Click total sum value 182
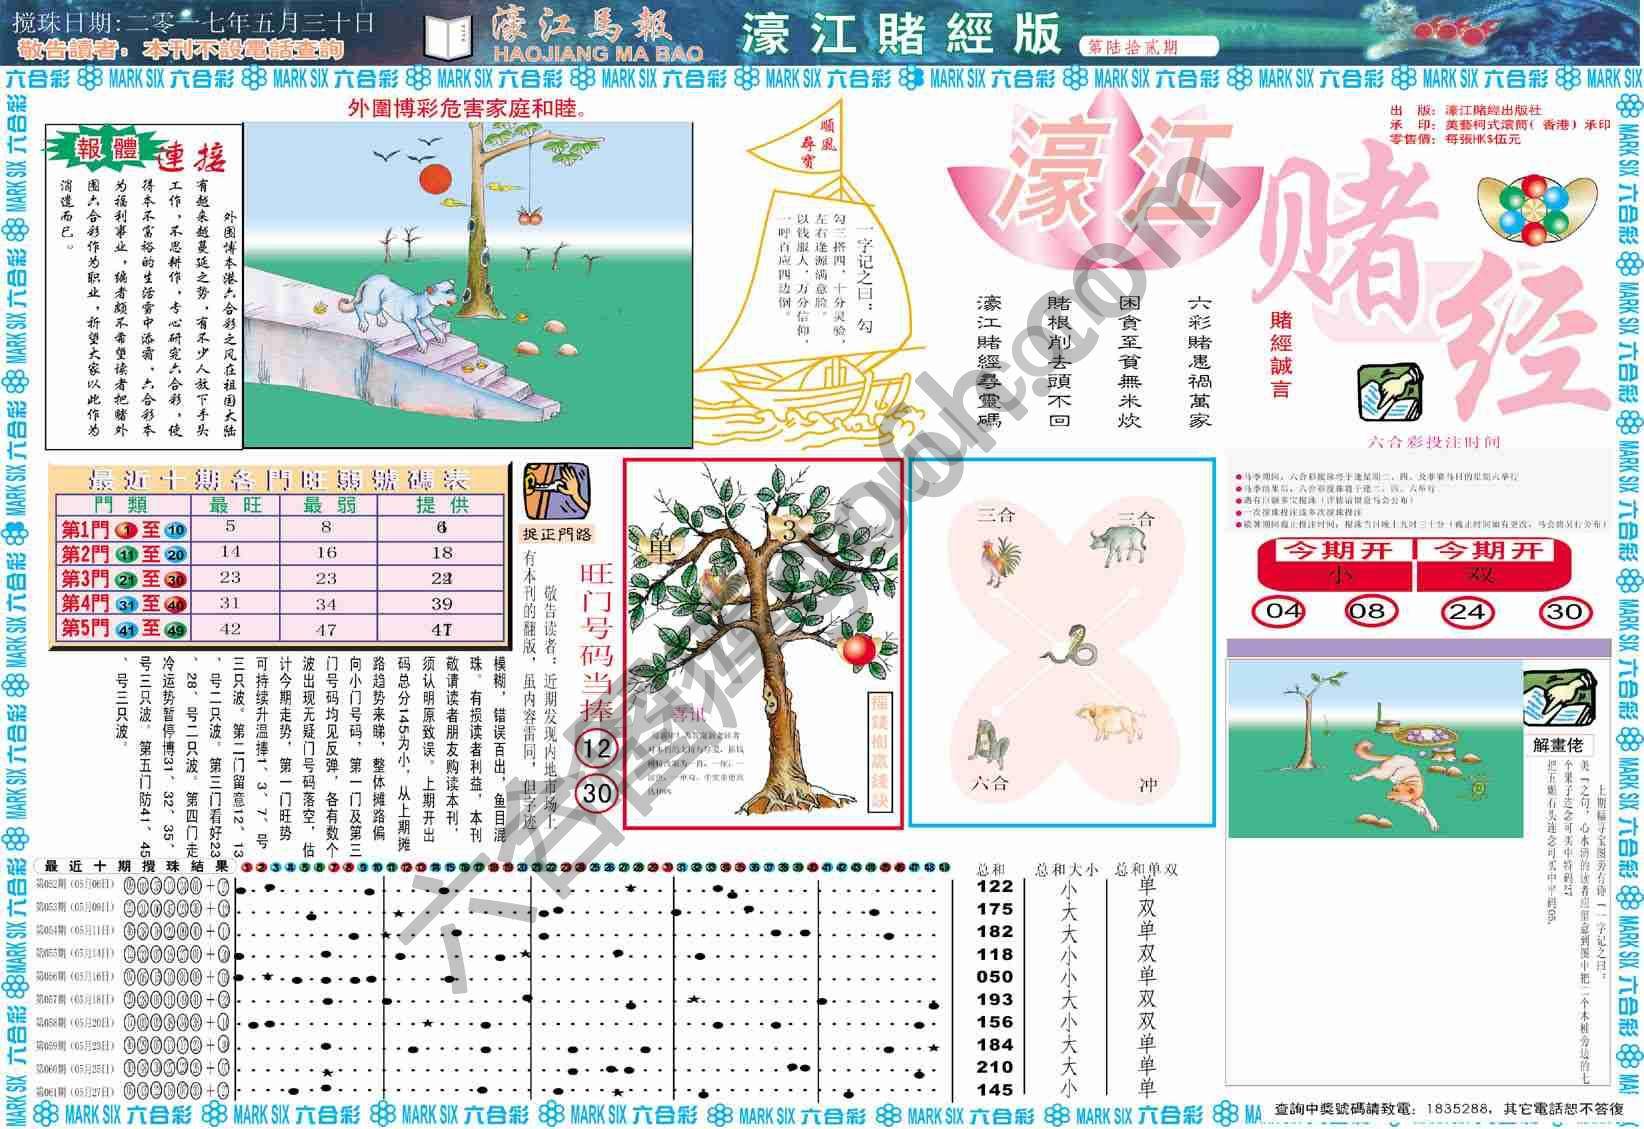Viewport: 1644px width, 1129px height. [x=995, y=932]
